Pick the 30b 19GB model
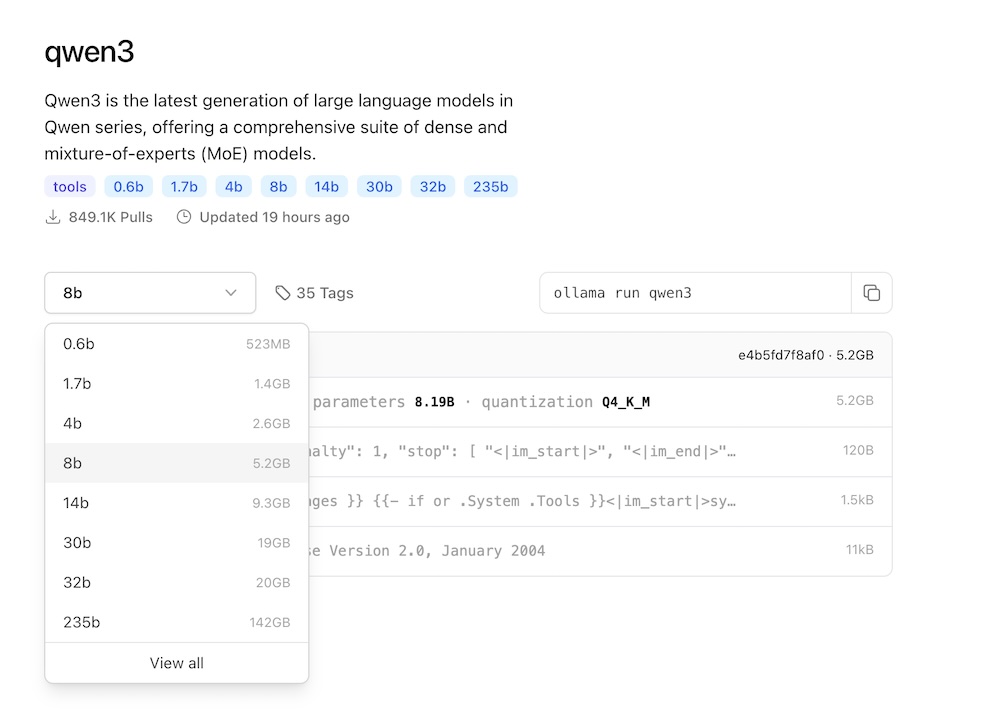Screen dimensions: 1000x727 pos(177,543)
